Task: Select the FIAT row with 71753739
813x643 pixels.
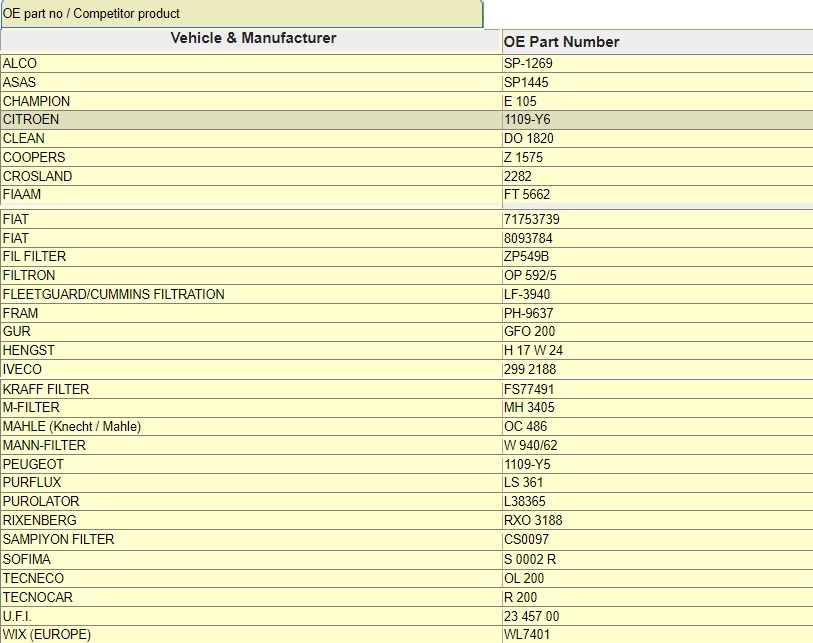Action: (406, 219)
